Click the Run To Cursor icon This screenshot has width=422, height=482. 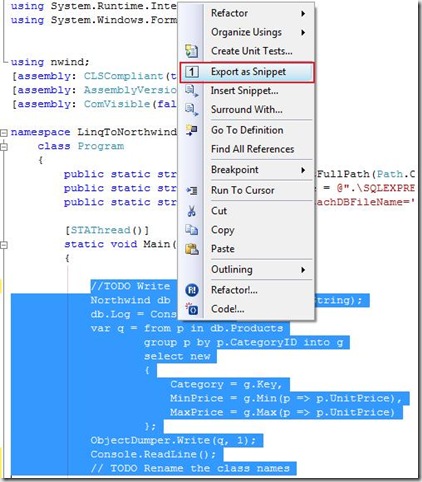[192, 190]
